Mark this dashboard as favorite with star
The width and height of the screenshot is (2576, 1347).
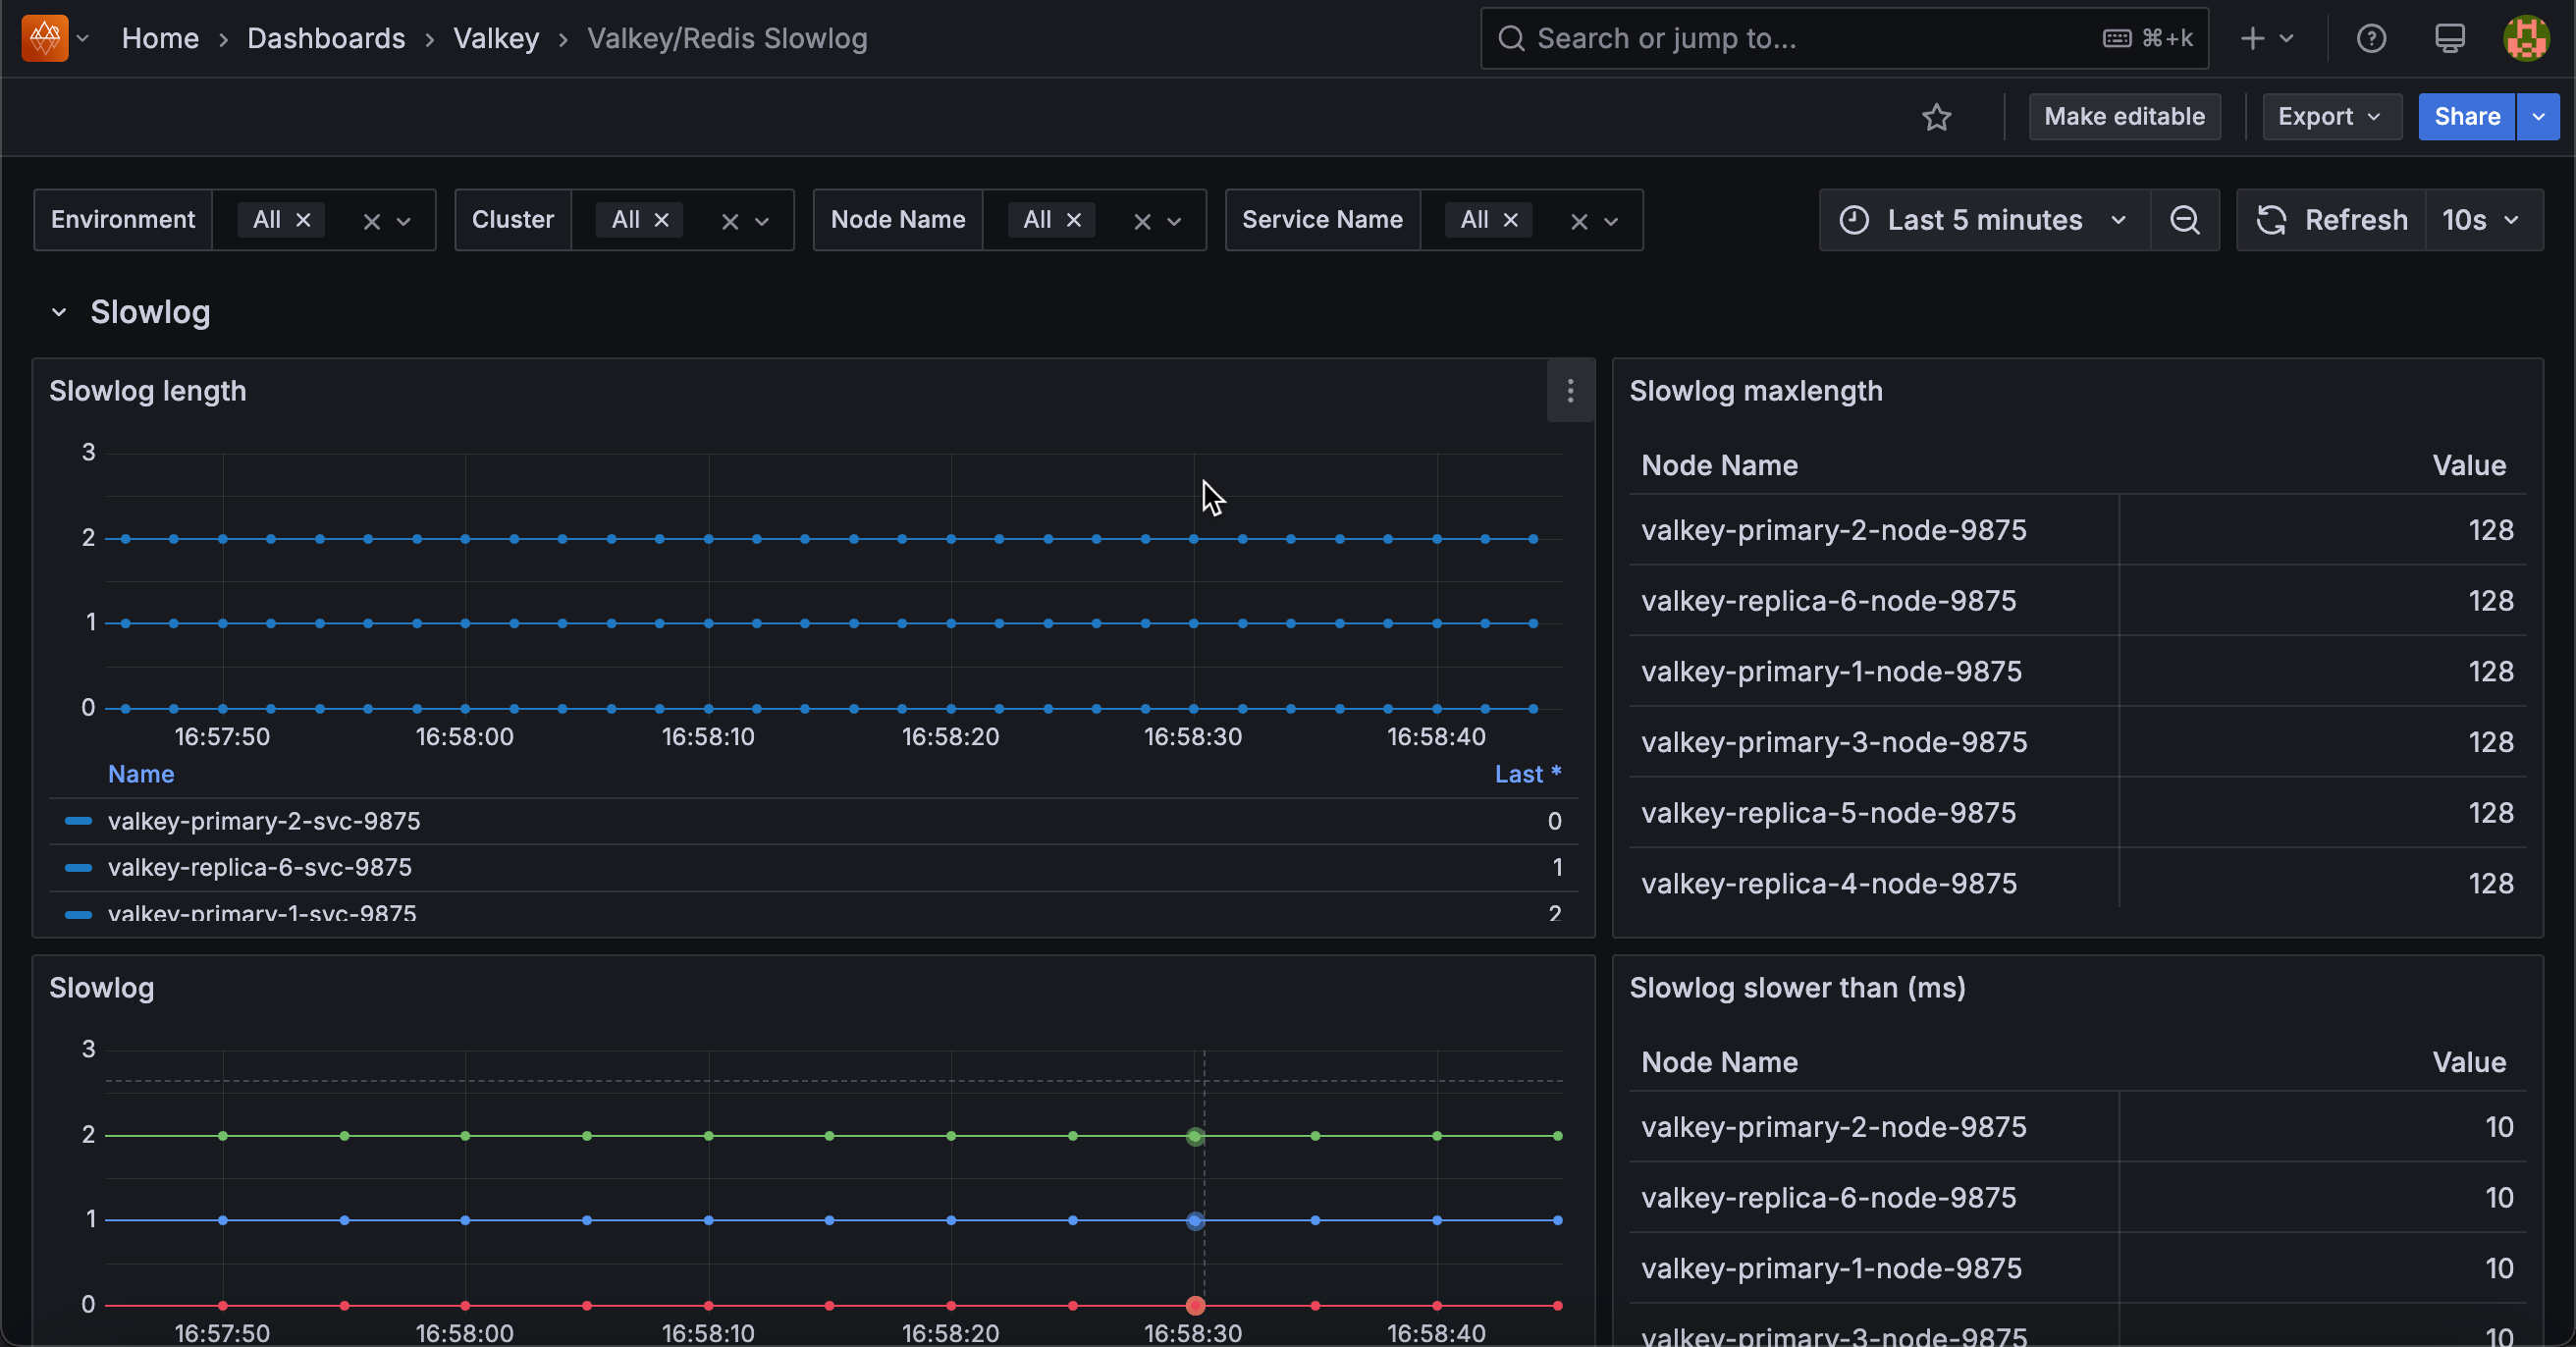point(1938,117)
